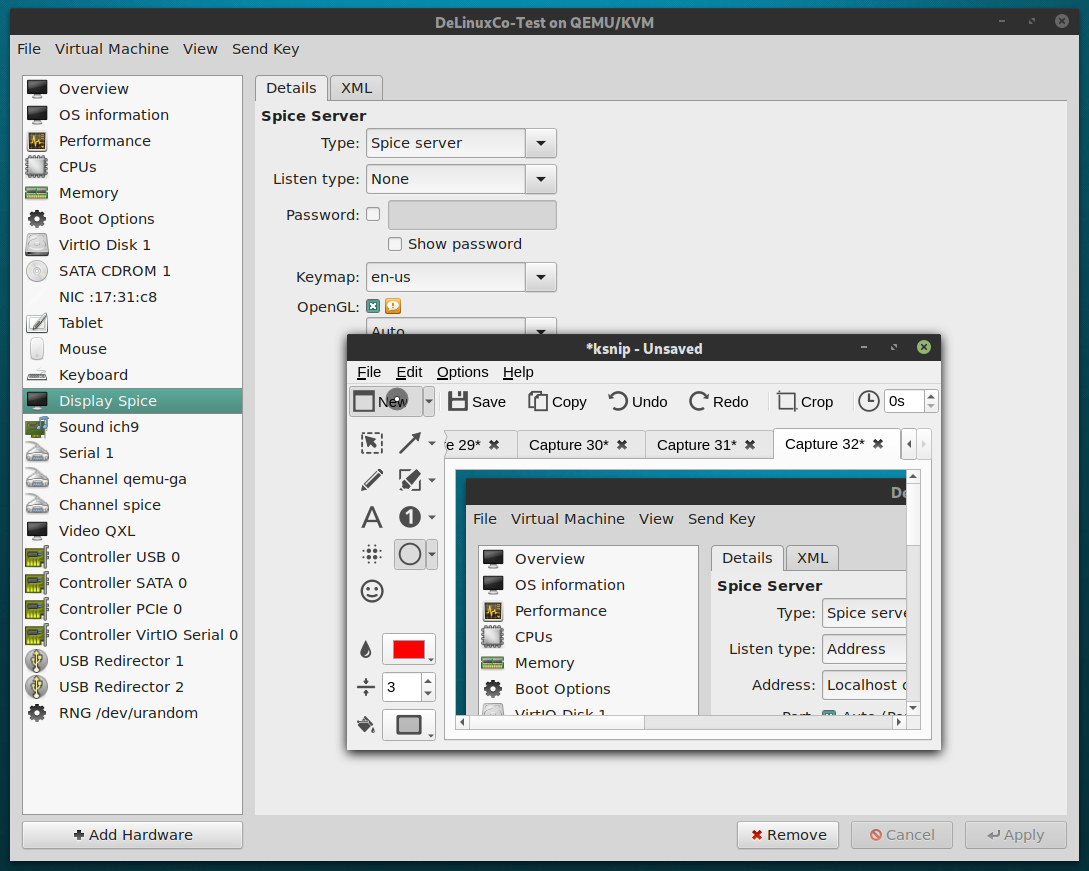
Task: Open New capture mode dropdown arrow
Action: (x=429, y=401)
